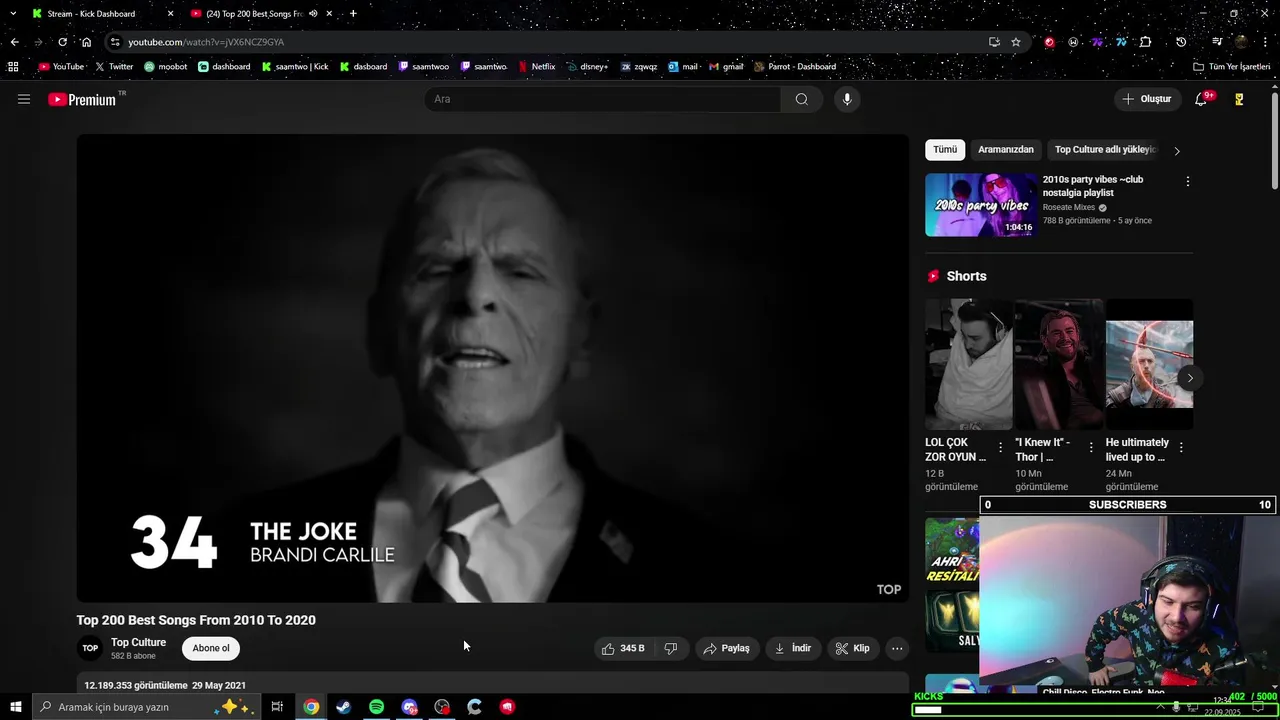Click the İndir download button
Screen dimensions: 1280x720
click(793, 648)
